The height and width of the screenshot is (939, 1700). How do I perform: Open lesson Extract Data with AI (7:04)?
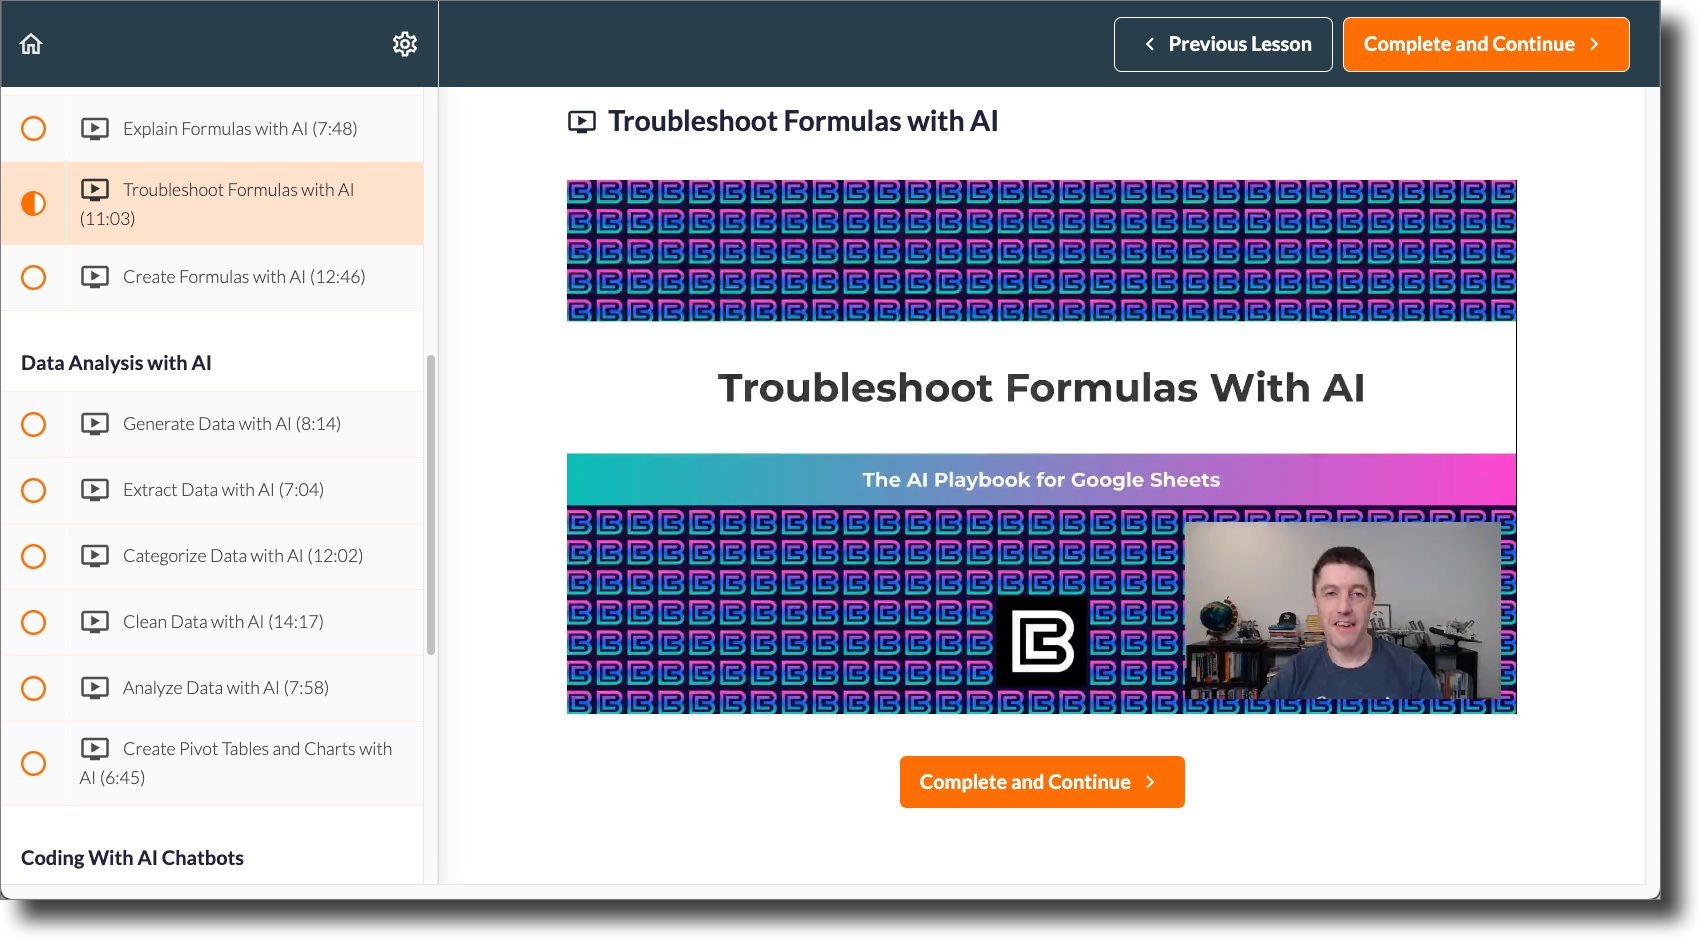(x=212, y=491)
